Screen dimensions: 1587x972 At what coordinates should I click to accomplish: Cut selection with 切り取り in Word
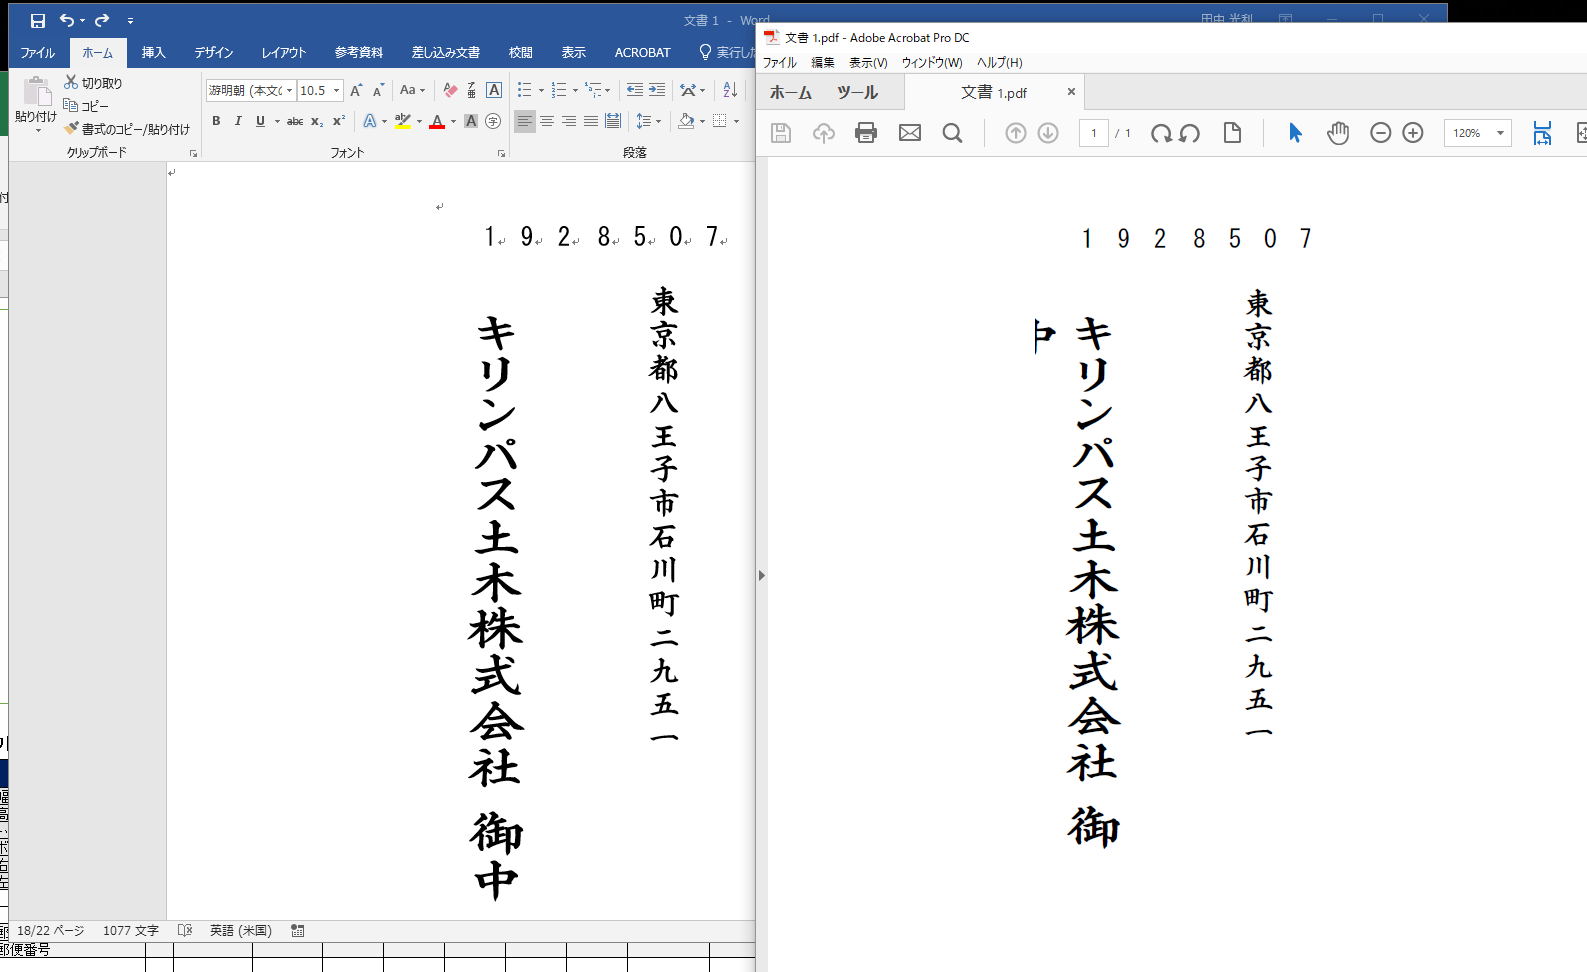point(93,83)
